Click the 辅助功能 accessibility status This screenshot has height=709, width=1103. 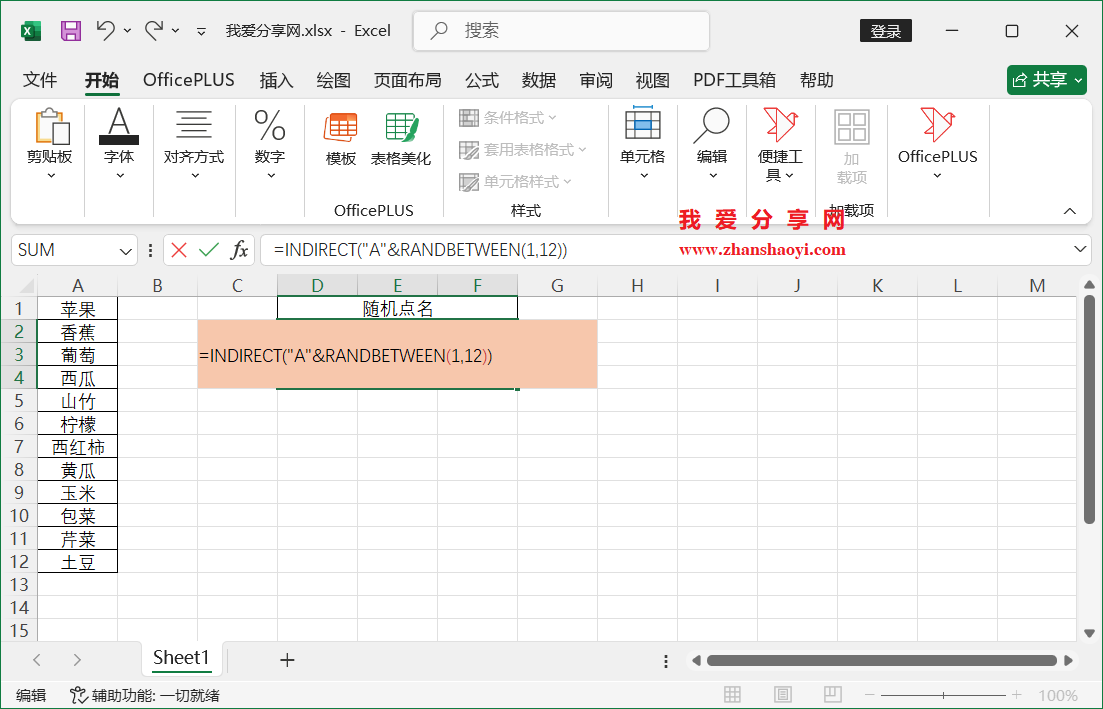[x=145, y=696]
